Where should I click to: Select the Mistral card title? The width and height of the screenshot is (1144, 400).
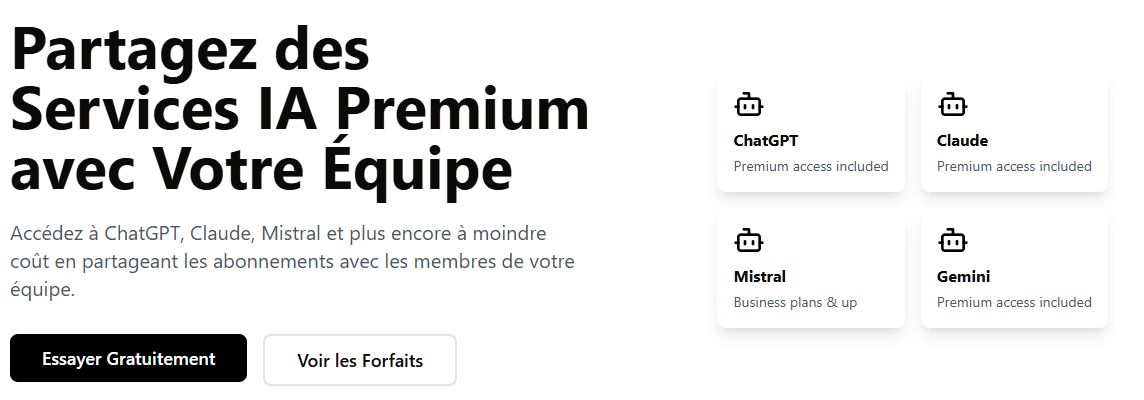(x=760, y=277)
